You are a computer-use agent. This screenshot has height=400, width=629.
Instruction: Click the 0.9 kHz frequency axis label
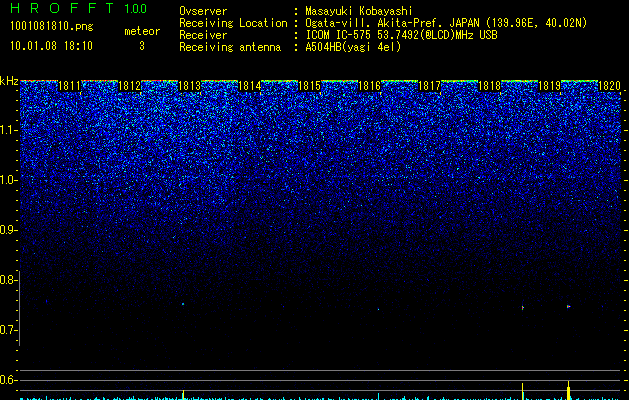9,230
